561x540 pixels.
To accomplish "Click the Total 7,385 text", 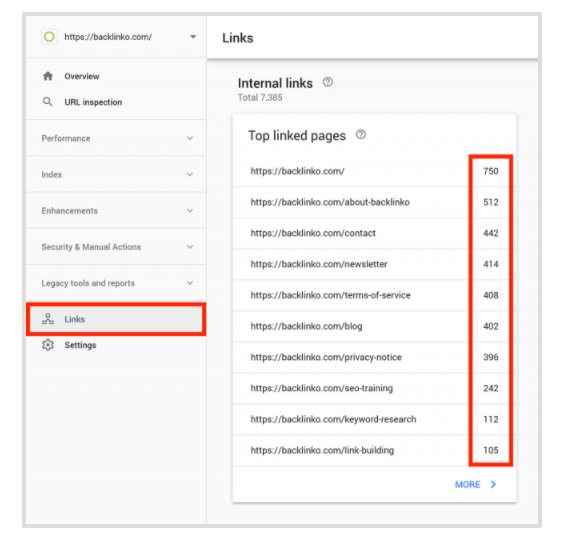I will 260,97.
